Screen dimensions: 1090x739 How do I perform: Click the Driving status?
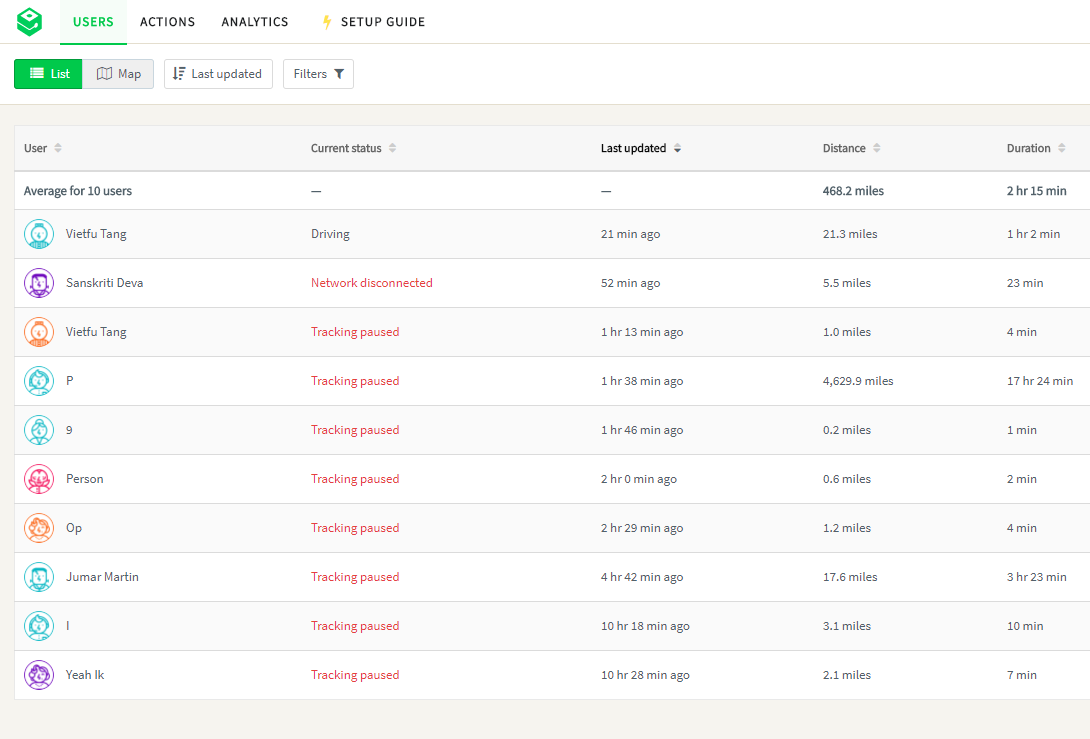click(x=330, y=234)
